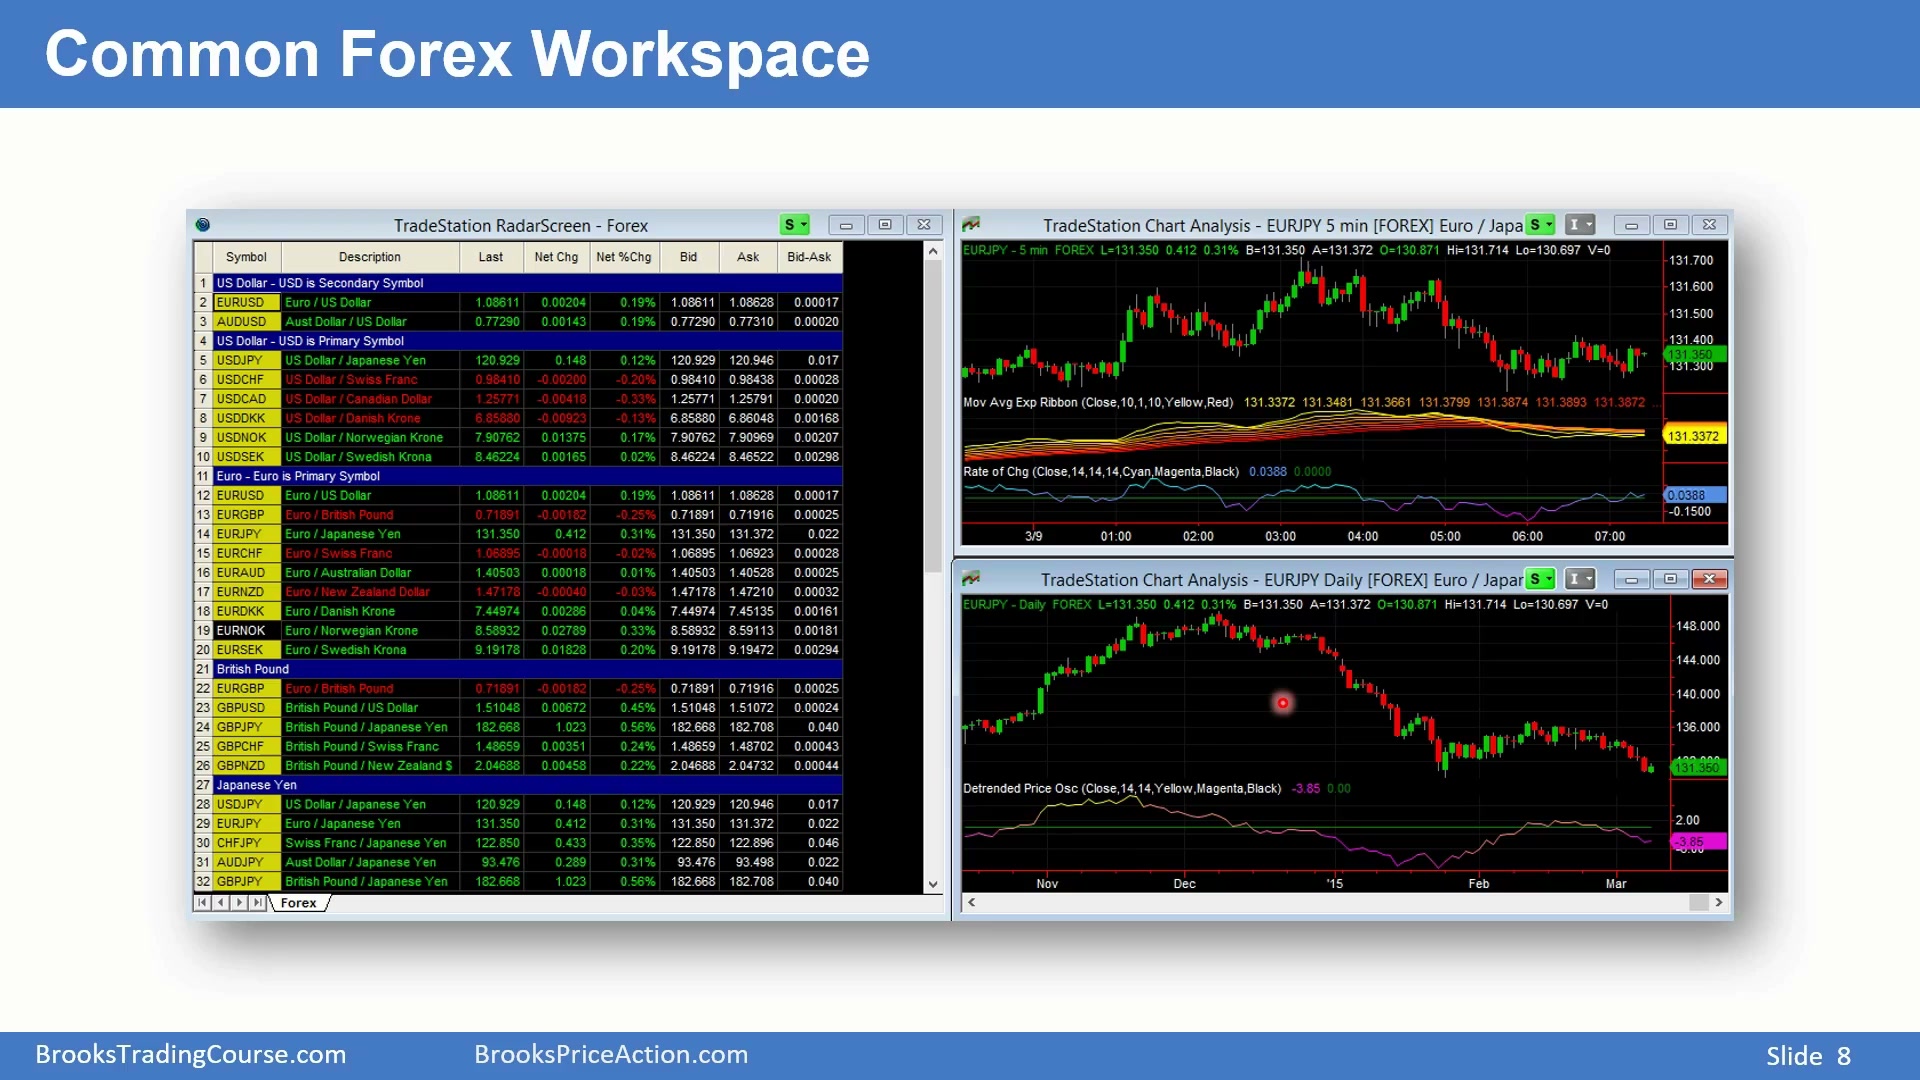Click the RadarScreen vertical scrollbar thumb
Screen dimensions: 1920x1080
coord(933,415)
